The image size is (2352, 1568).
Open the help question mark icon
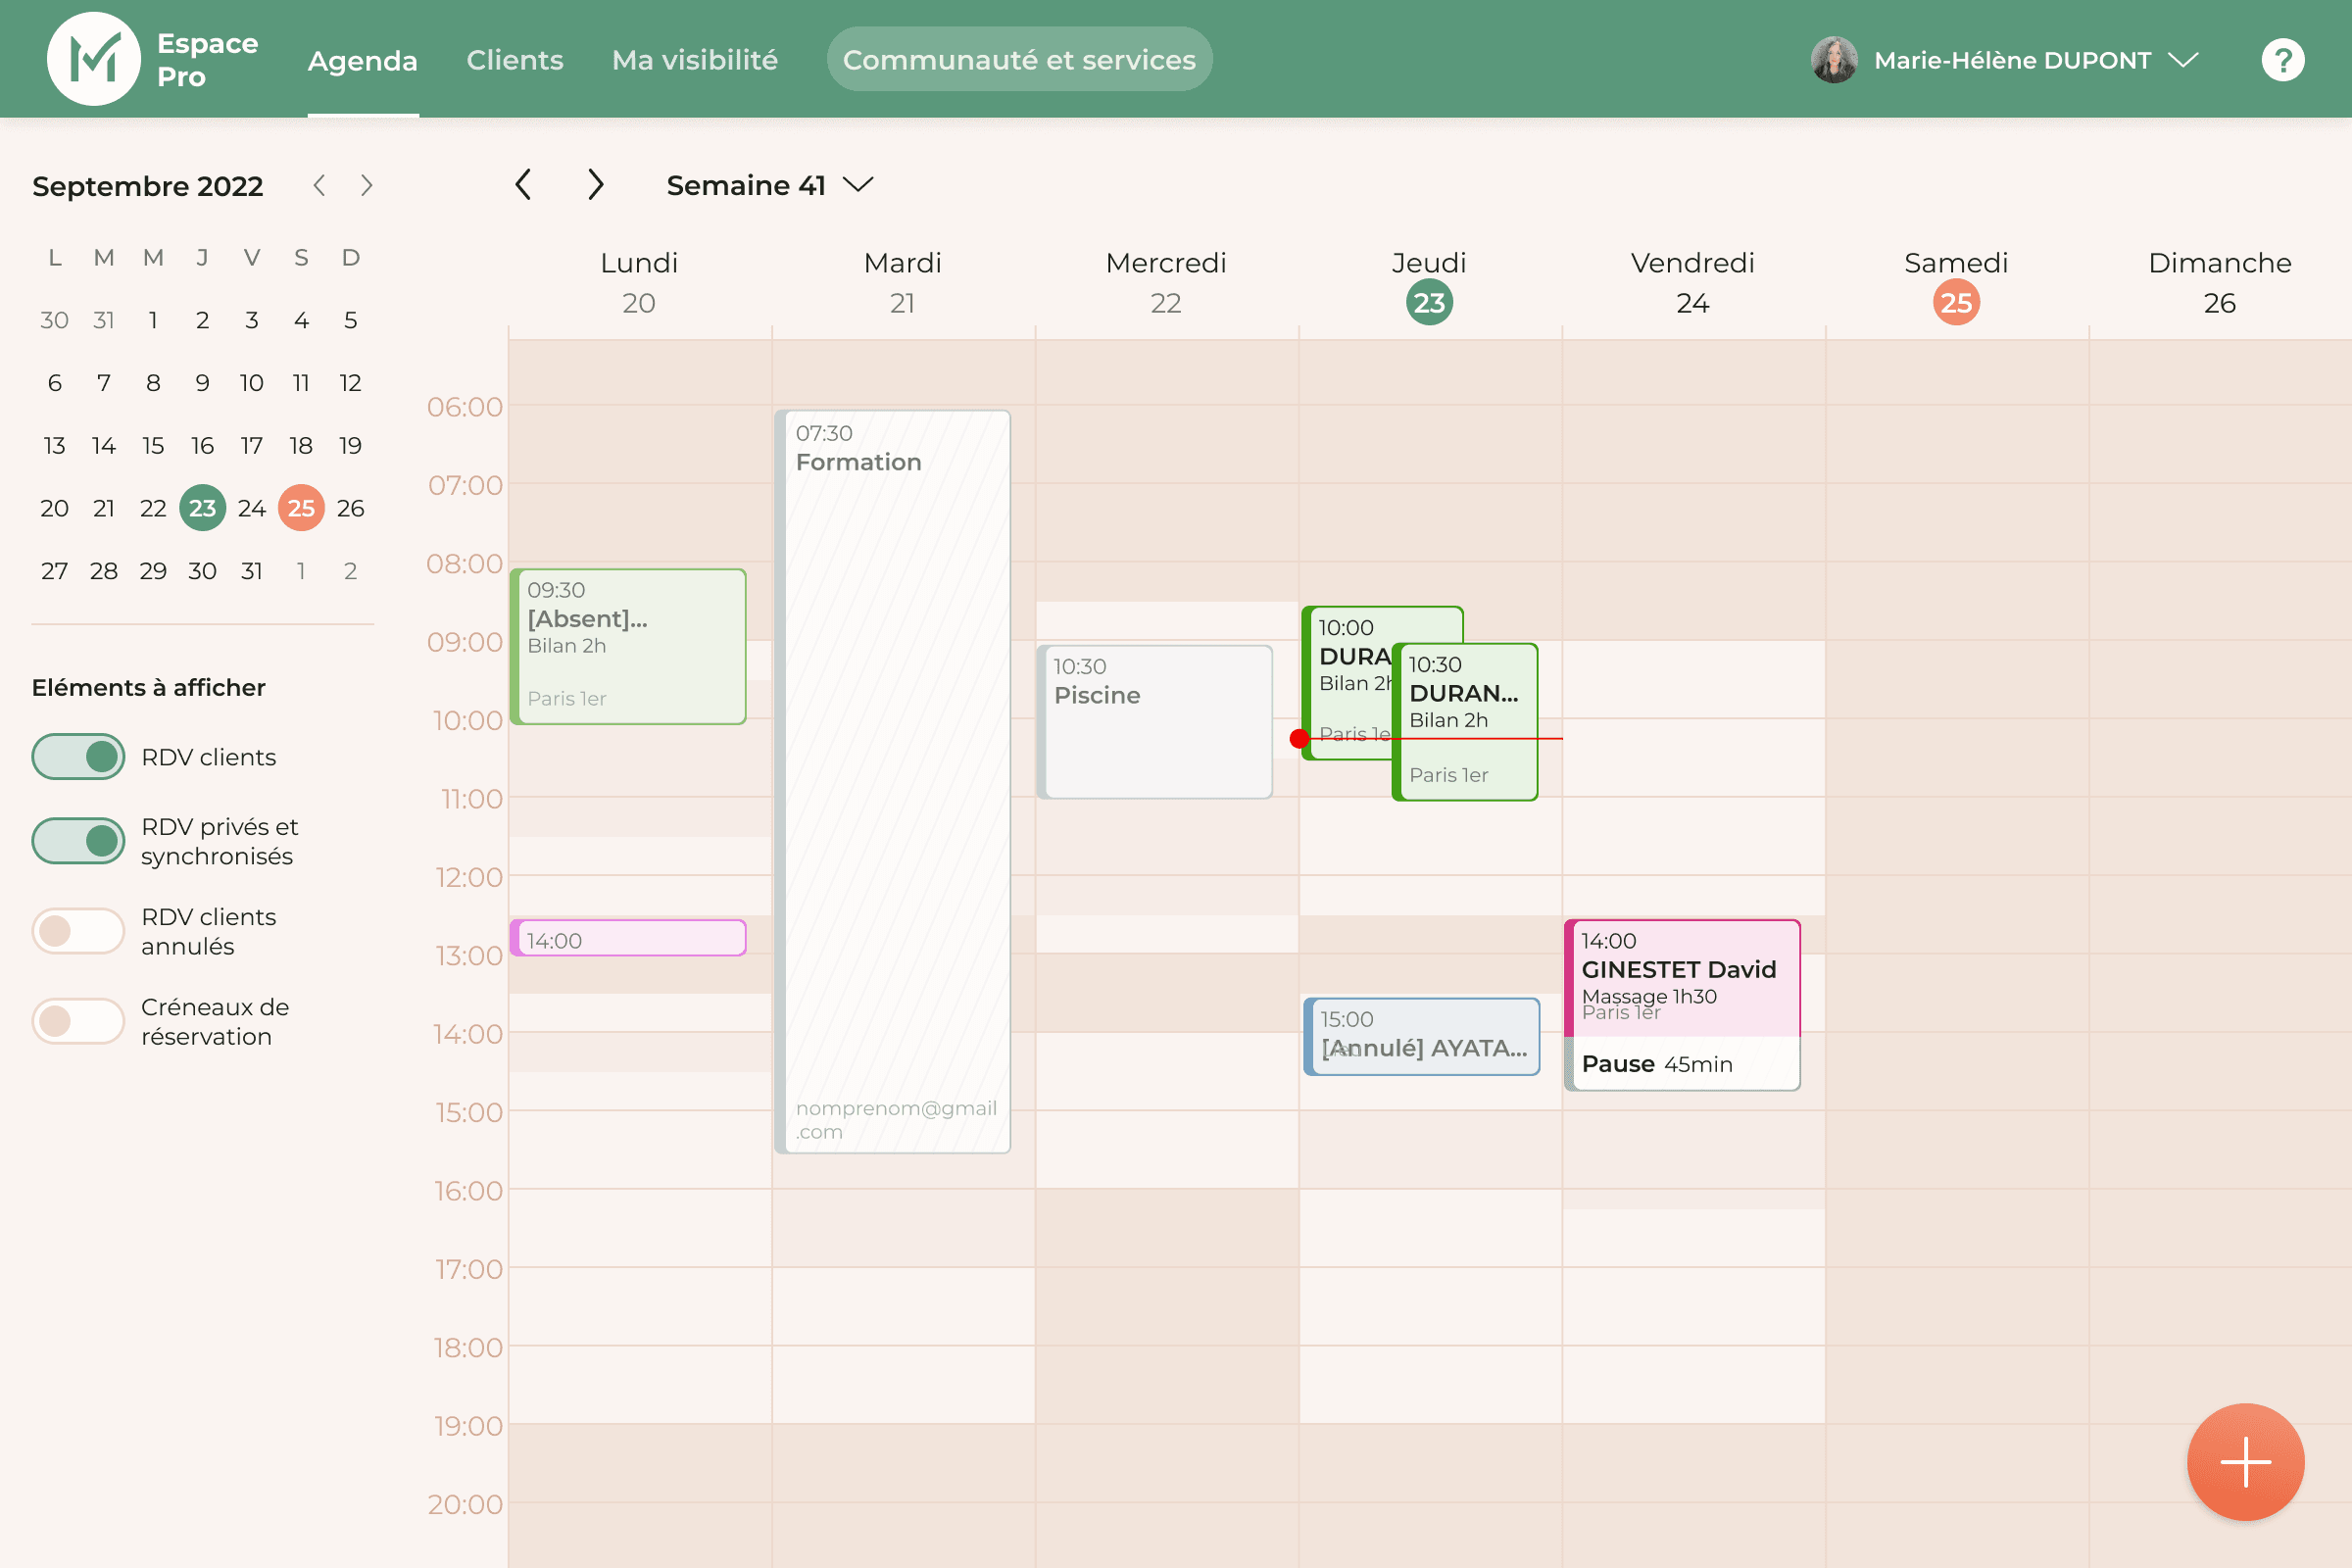[2282, 60]
